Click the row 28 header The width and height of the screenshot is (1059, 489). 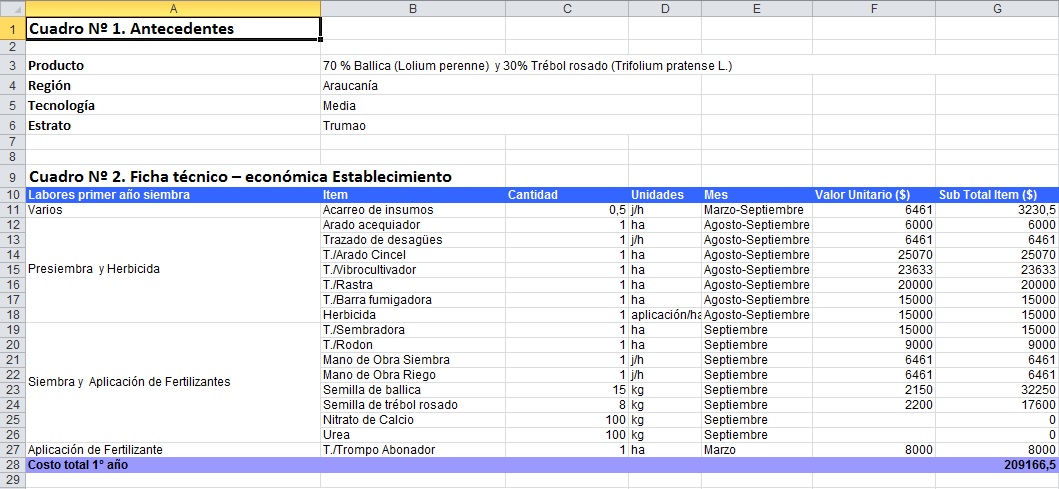[12, 465]
